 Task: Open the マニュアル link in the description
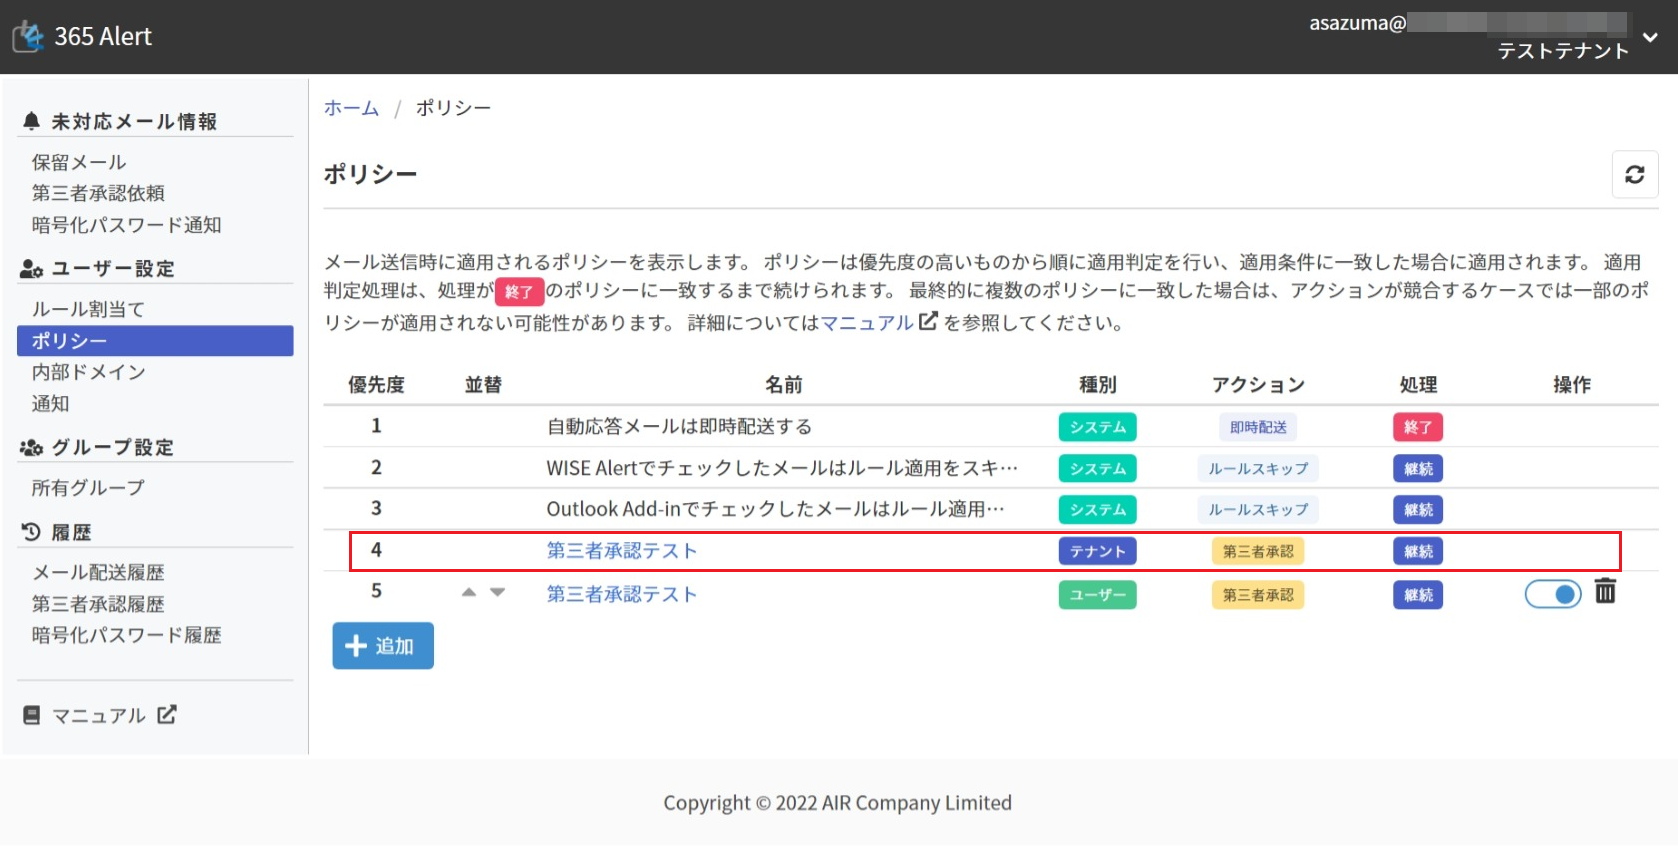pyautogui.click(x=867, y=323)
